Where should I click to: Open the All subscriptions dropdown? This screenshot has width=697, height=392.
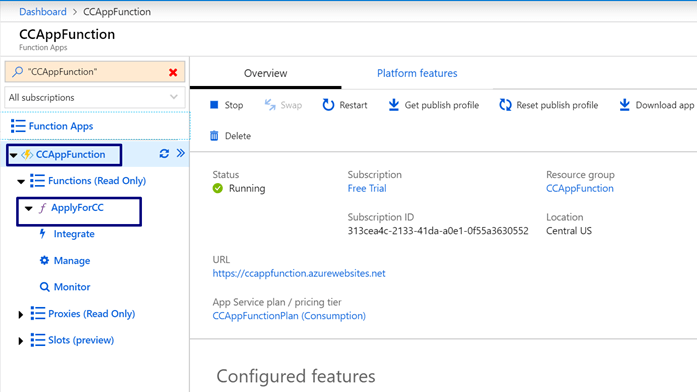(95, 97)
